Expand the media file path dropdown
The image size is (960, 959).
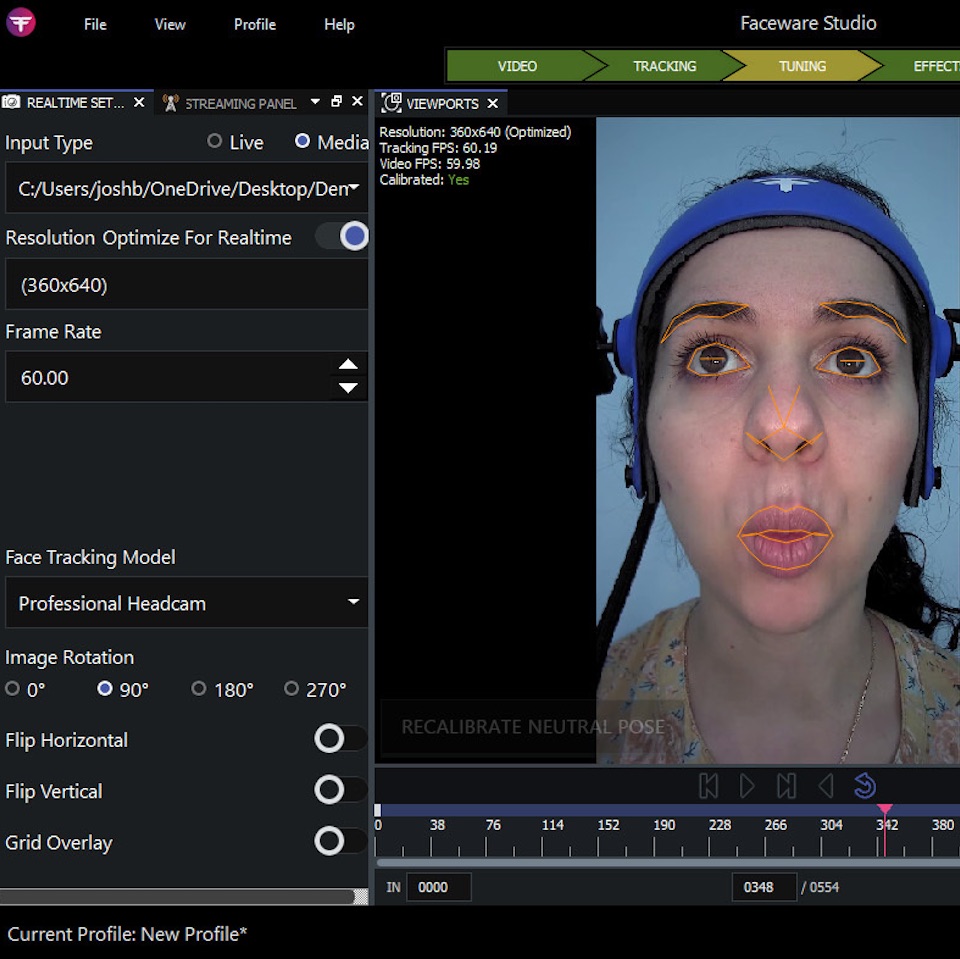(x=353, y=189)
